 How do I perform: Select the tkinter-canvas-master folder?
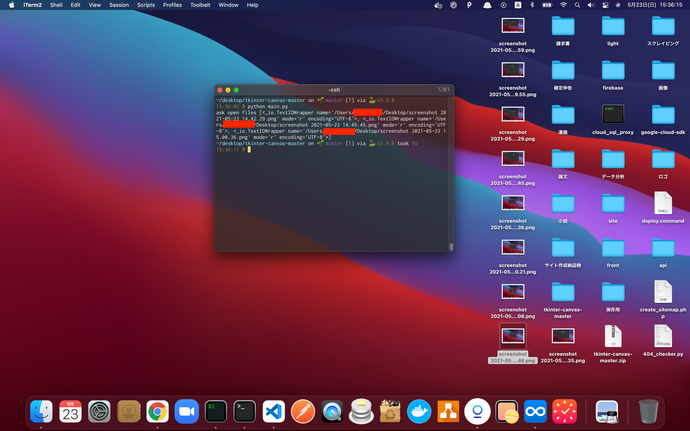point(563,300)
